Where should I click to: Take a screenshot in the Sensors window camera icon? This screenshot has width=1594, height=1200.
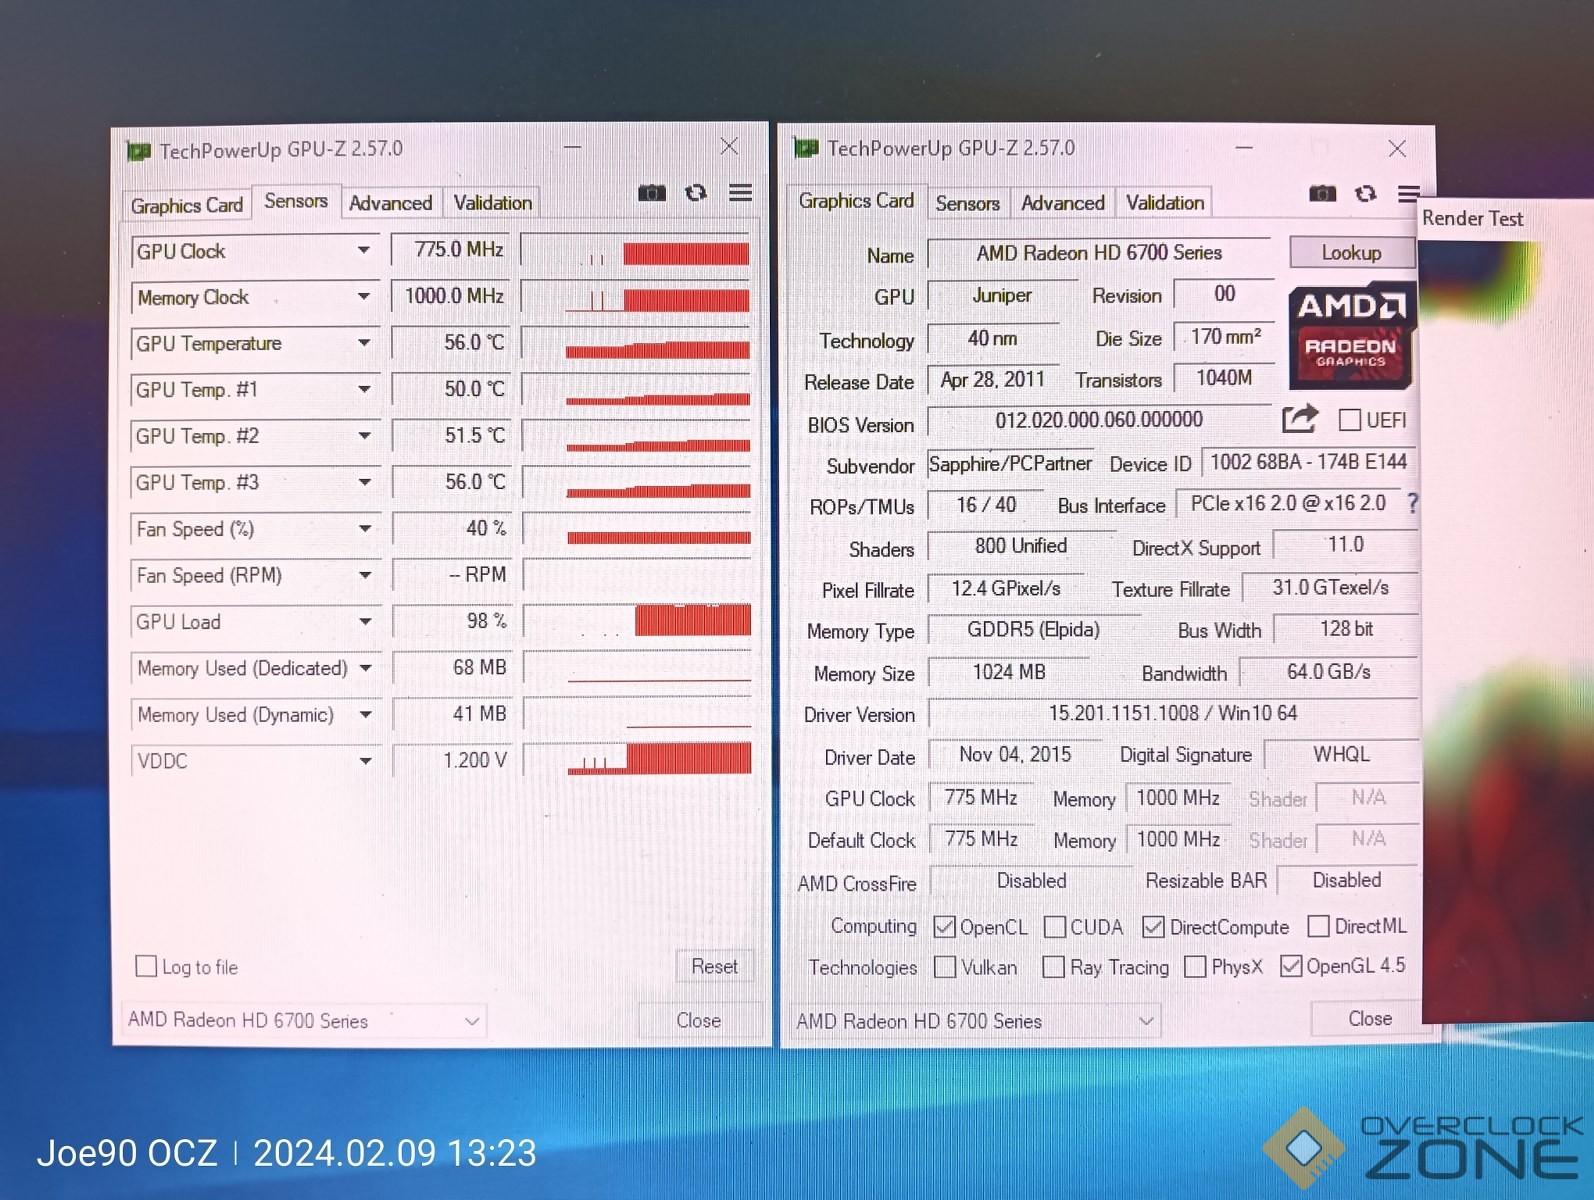652,193
